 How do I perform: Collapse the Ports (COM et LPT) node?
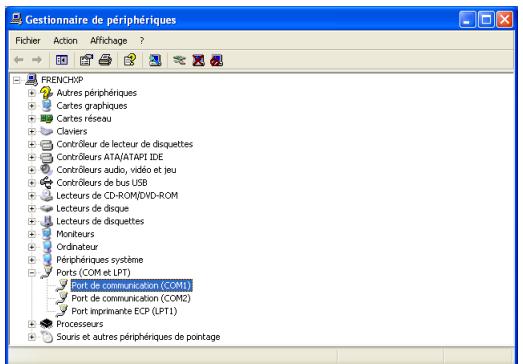point(32,273)
